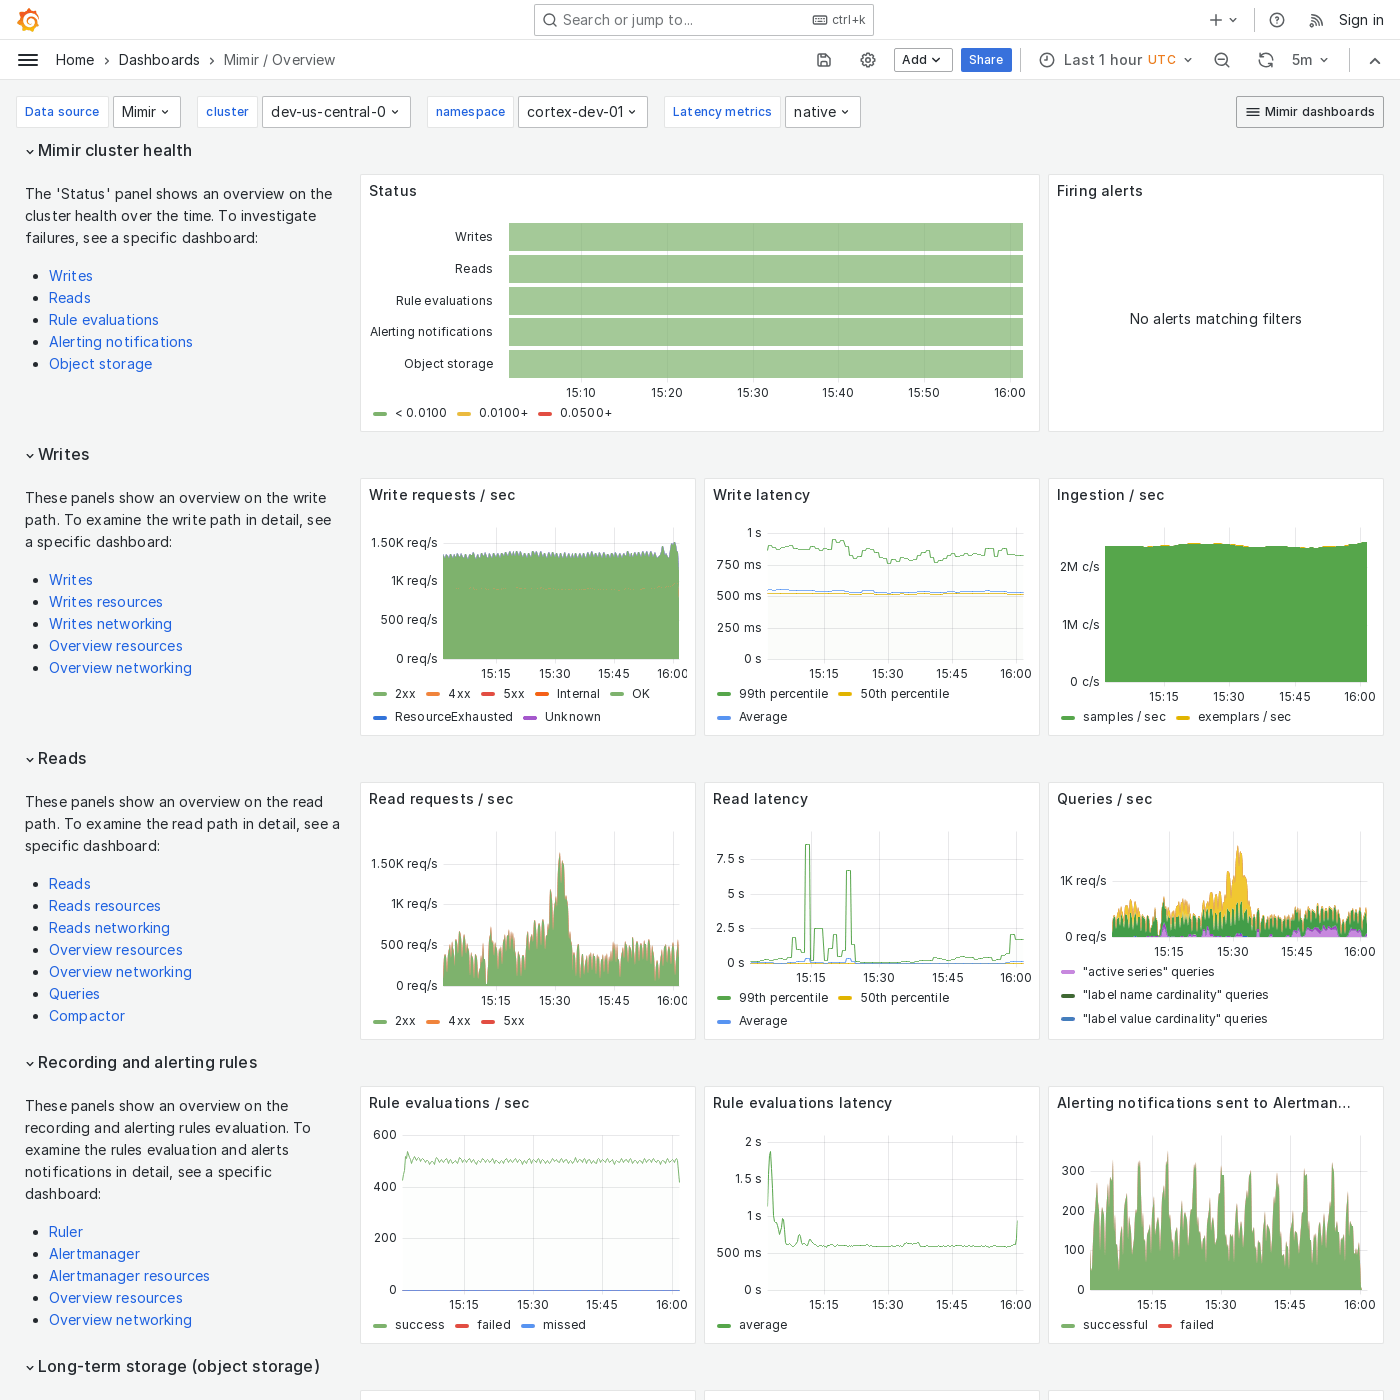Focus the Search or jump to field
Image resolution: width=1400 pixels, height=1400 pixels.
click(x=704, y=20)
